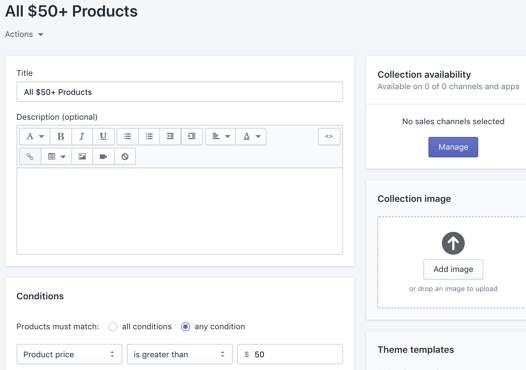
Task: Insert a bulleted list
Action: (127, 137)
